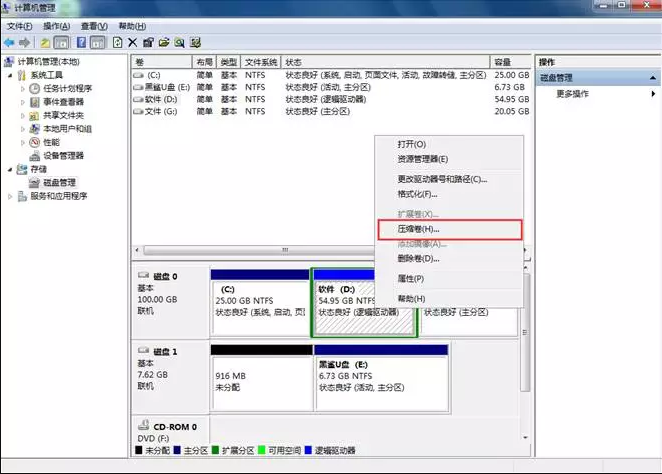This screenshot has height=474, width=662.
Task: Choose 压缩卷(H)... from the context menu
Action: (412, 229)
